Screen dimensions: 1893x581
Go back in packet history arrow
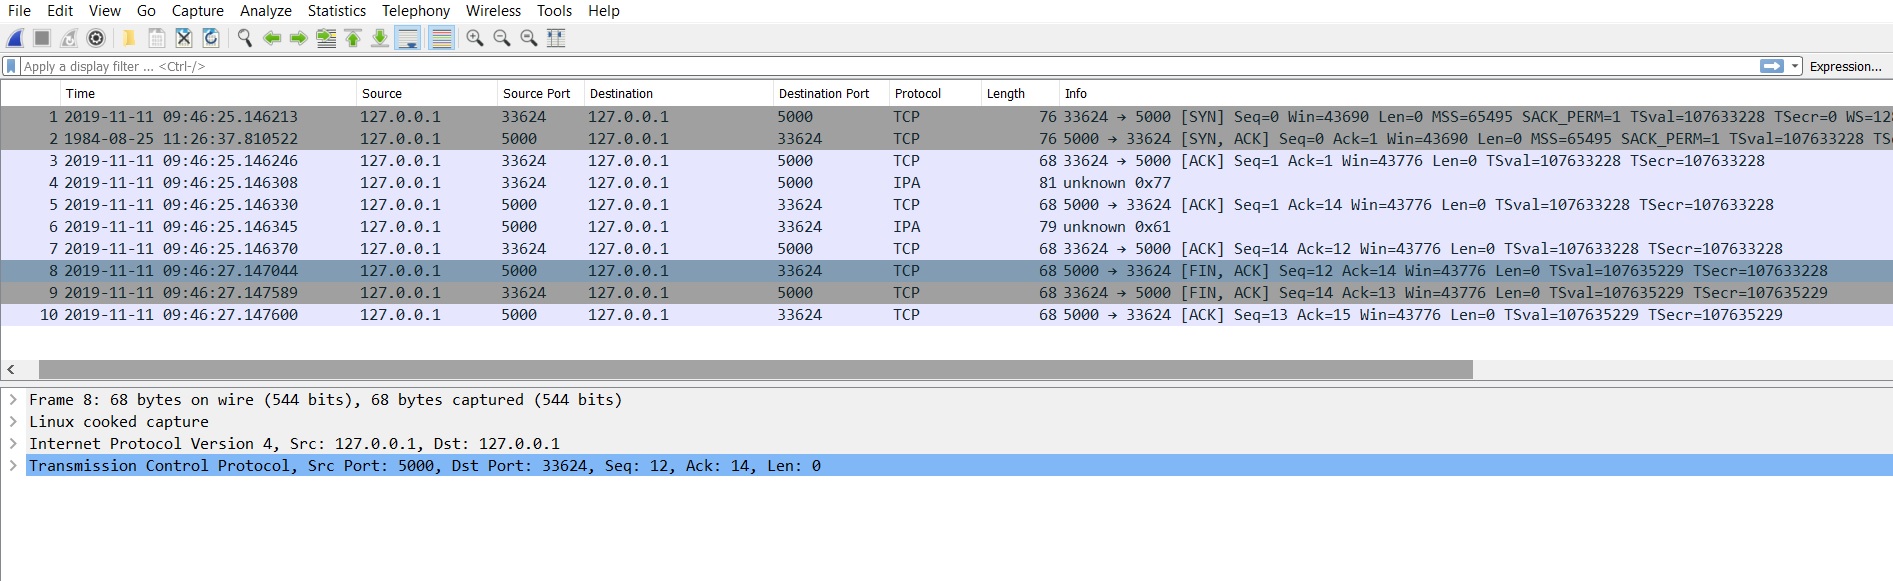(x=271, y=38)
